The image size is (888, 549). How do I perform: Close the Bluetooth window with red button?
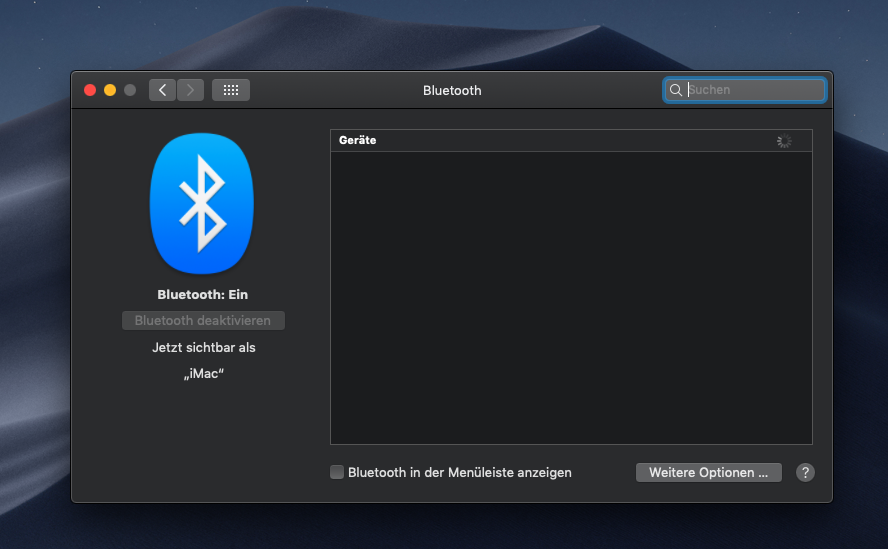(x=89, y=90)
